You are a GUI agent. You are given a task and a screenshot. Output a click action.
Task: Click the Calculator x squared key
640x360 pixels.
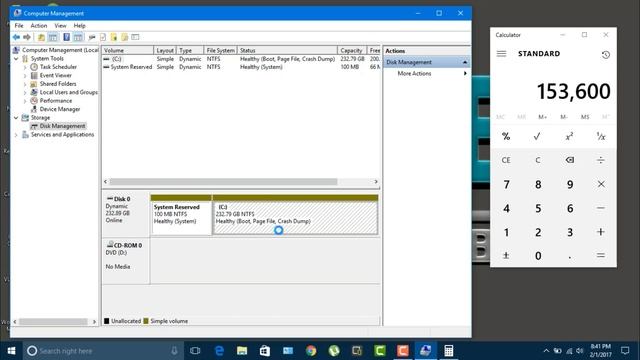569,136
